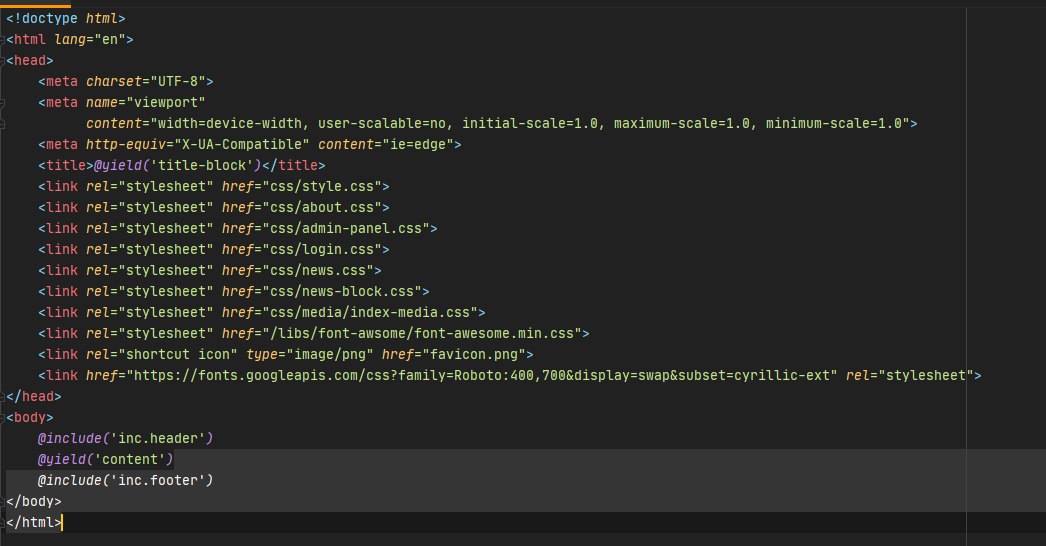Click the css/login.css href
This screenshot has width=1046, height=546.
322,250
